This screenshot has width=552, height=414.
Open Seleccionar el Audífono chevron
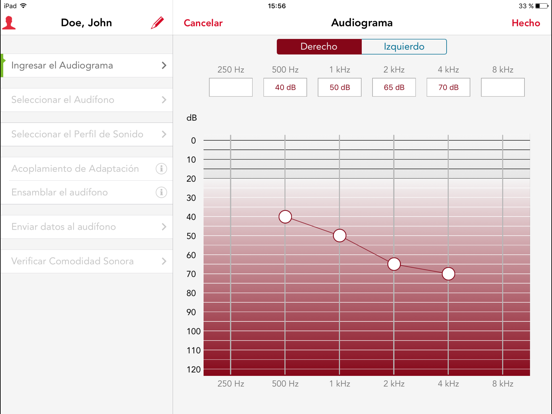coord(164,100)
